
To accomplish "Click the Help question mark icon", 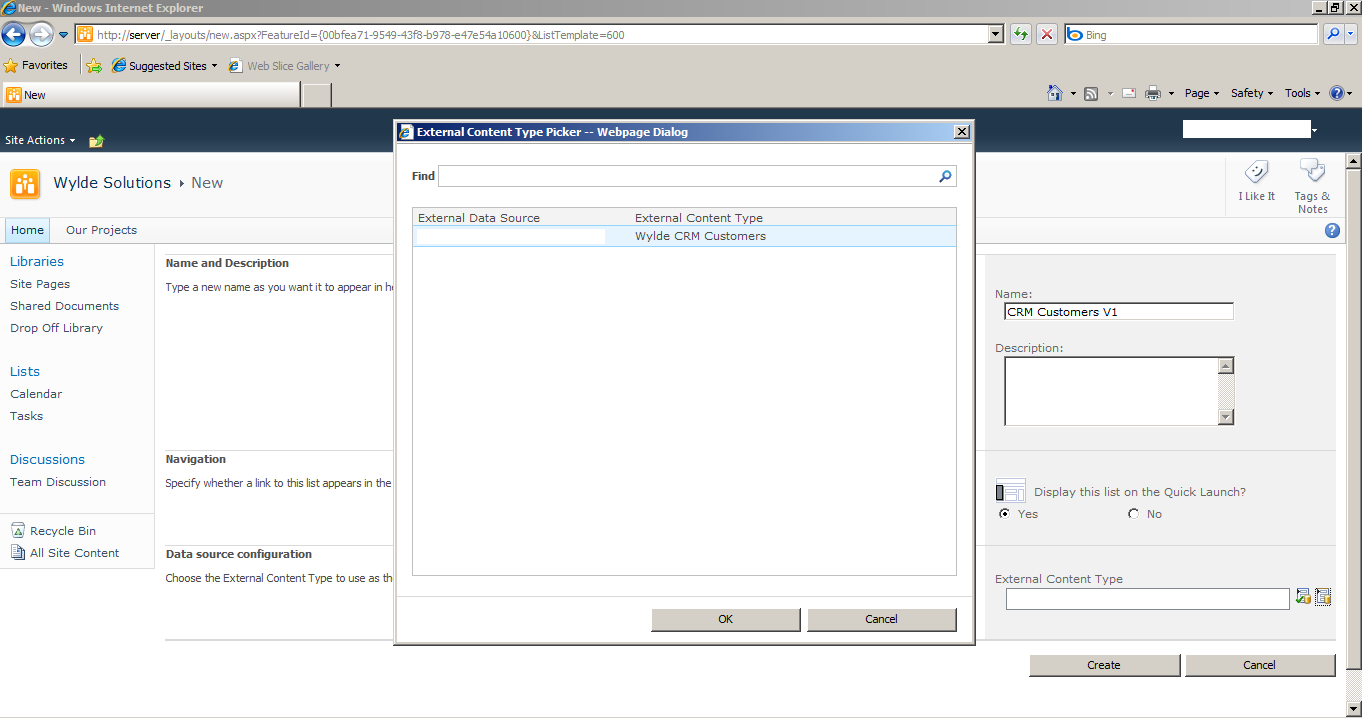I will 1332,230.
